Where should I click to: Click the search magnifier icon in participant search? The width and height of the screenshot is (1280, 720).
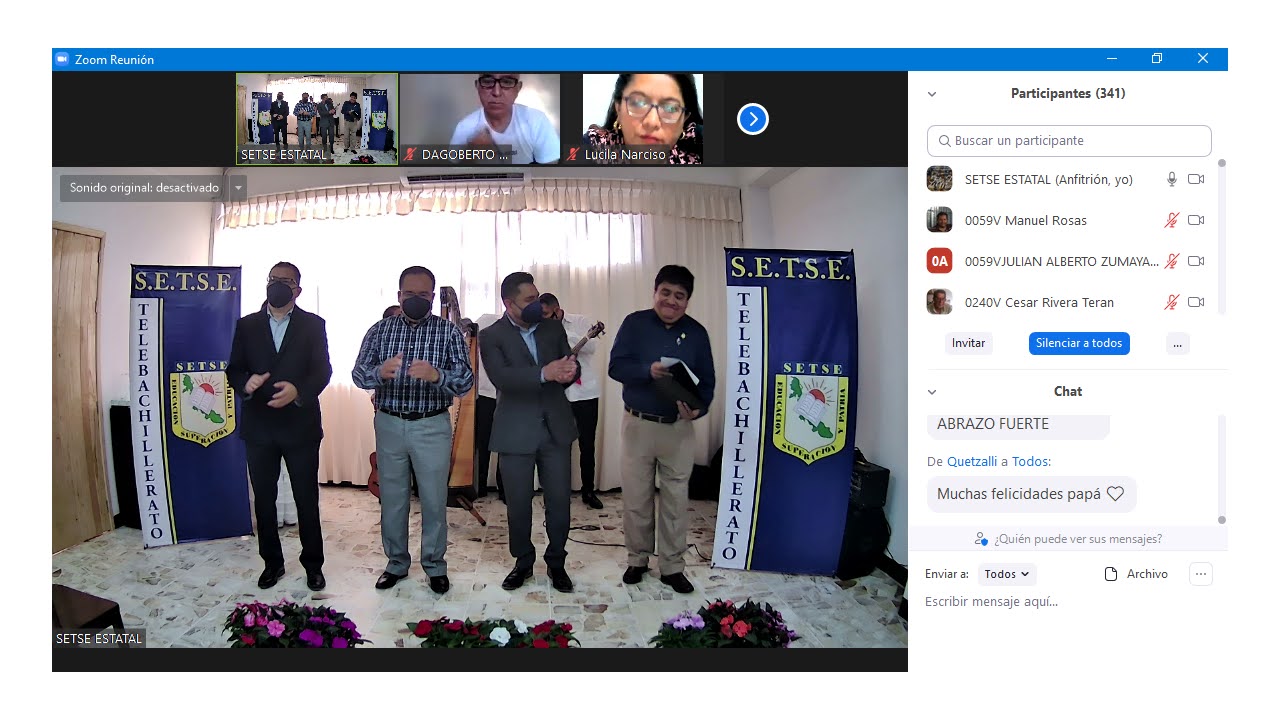tap(944, 141)
